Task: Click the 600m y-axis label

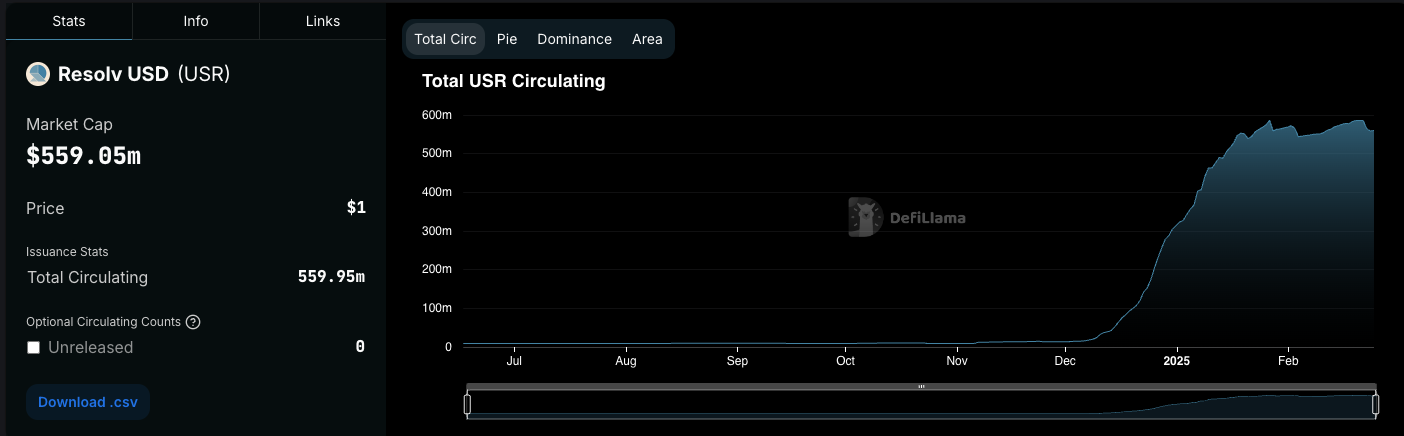Action: coord(436,115)
